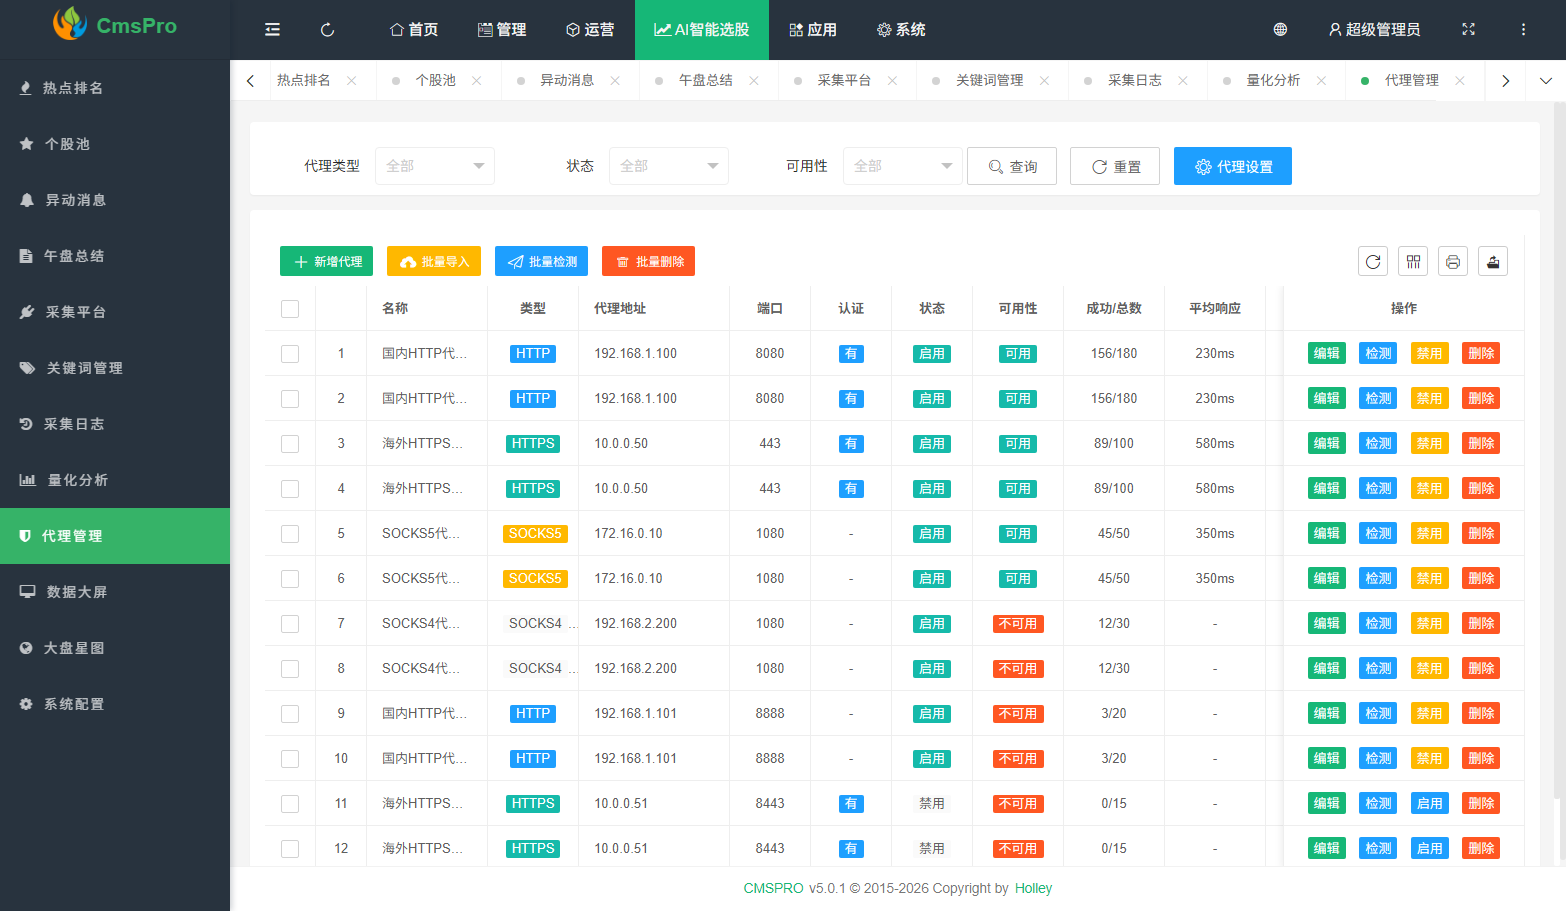Check the checkbox for row 5
The width and height of the screenshot is (1566, 911).
coord(290,534)
